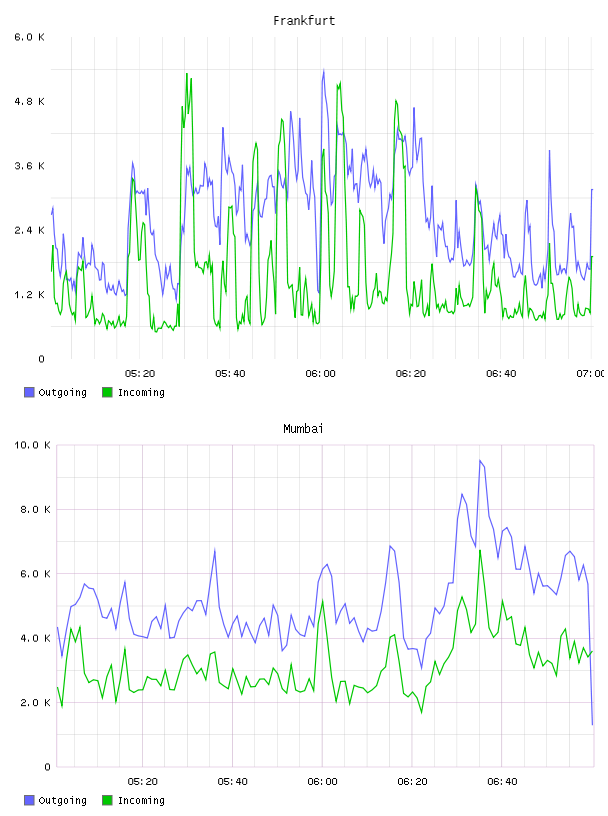Screen dimensions: 608x816
Task: Click the Outgoing label in Frankfurt legend
Action: pos(62,393)
